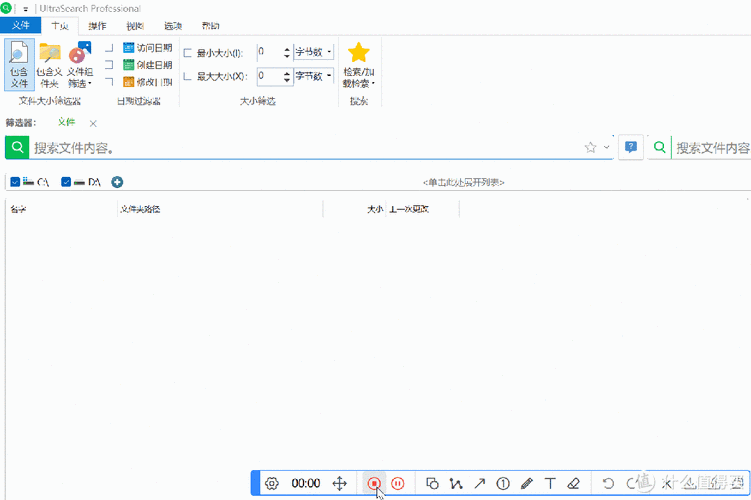Toggle the D:\ drive checkbox
The width and height of the screenshot is (751, 500).
[x=66, y=182]
